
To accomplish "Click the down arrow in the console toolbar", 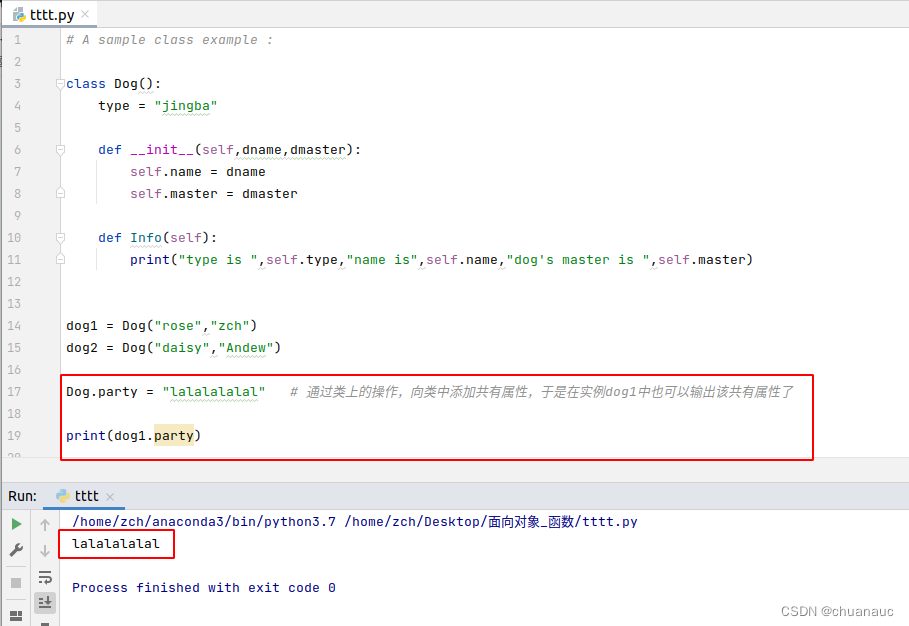I will [x=45, y=549].
